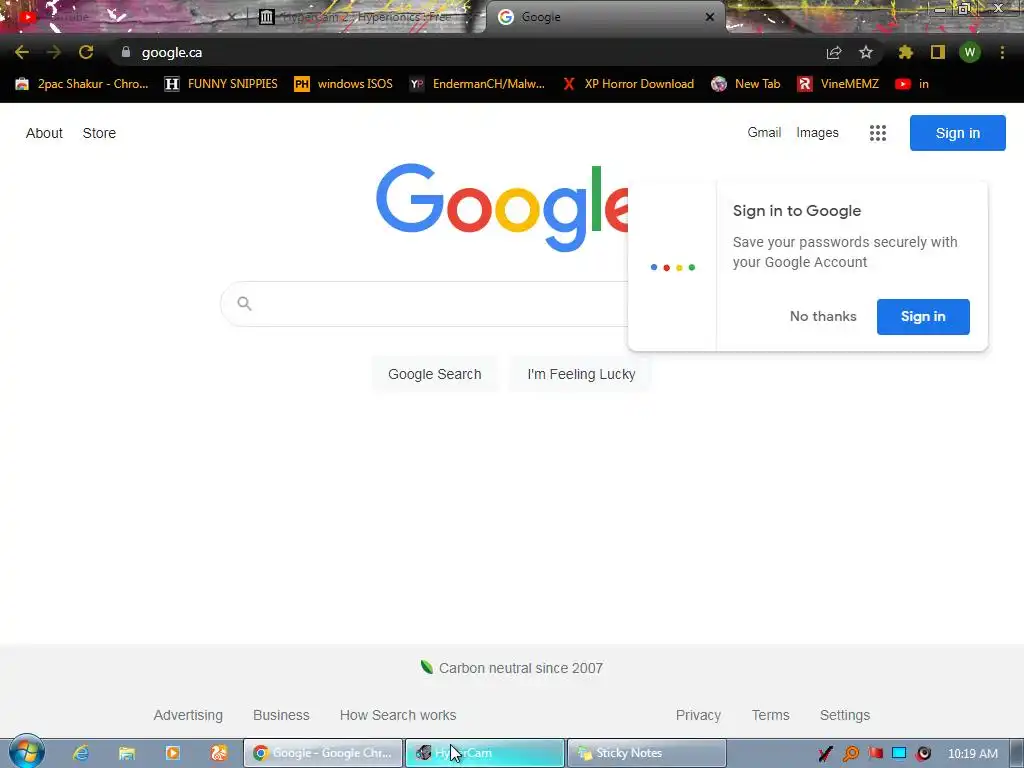Image resolution: width=1024 pixels, height=768 pixels.
Task: Open Carbon neutral since 2007 link
Action: pyautogui.click(x=512, y=668)
